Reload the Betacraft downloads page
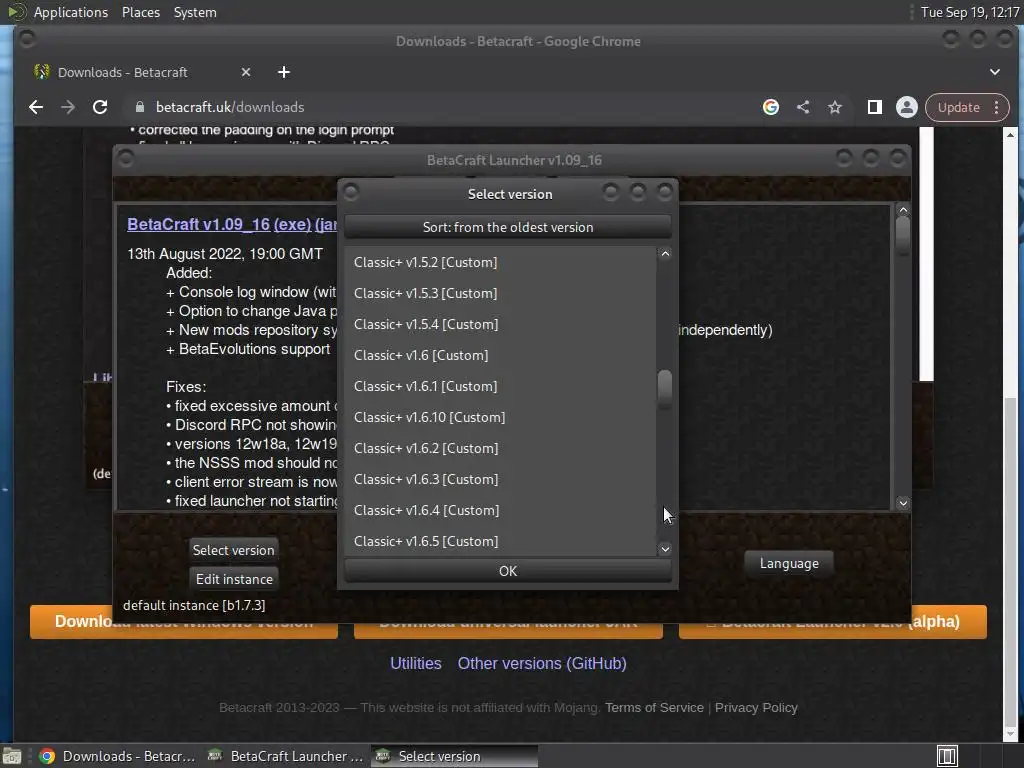This screenshot has height=768, width=1024. click(100, 107)
